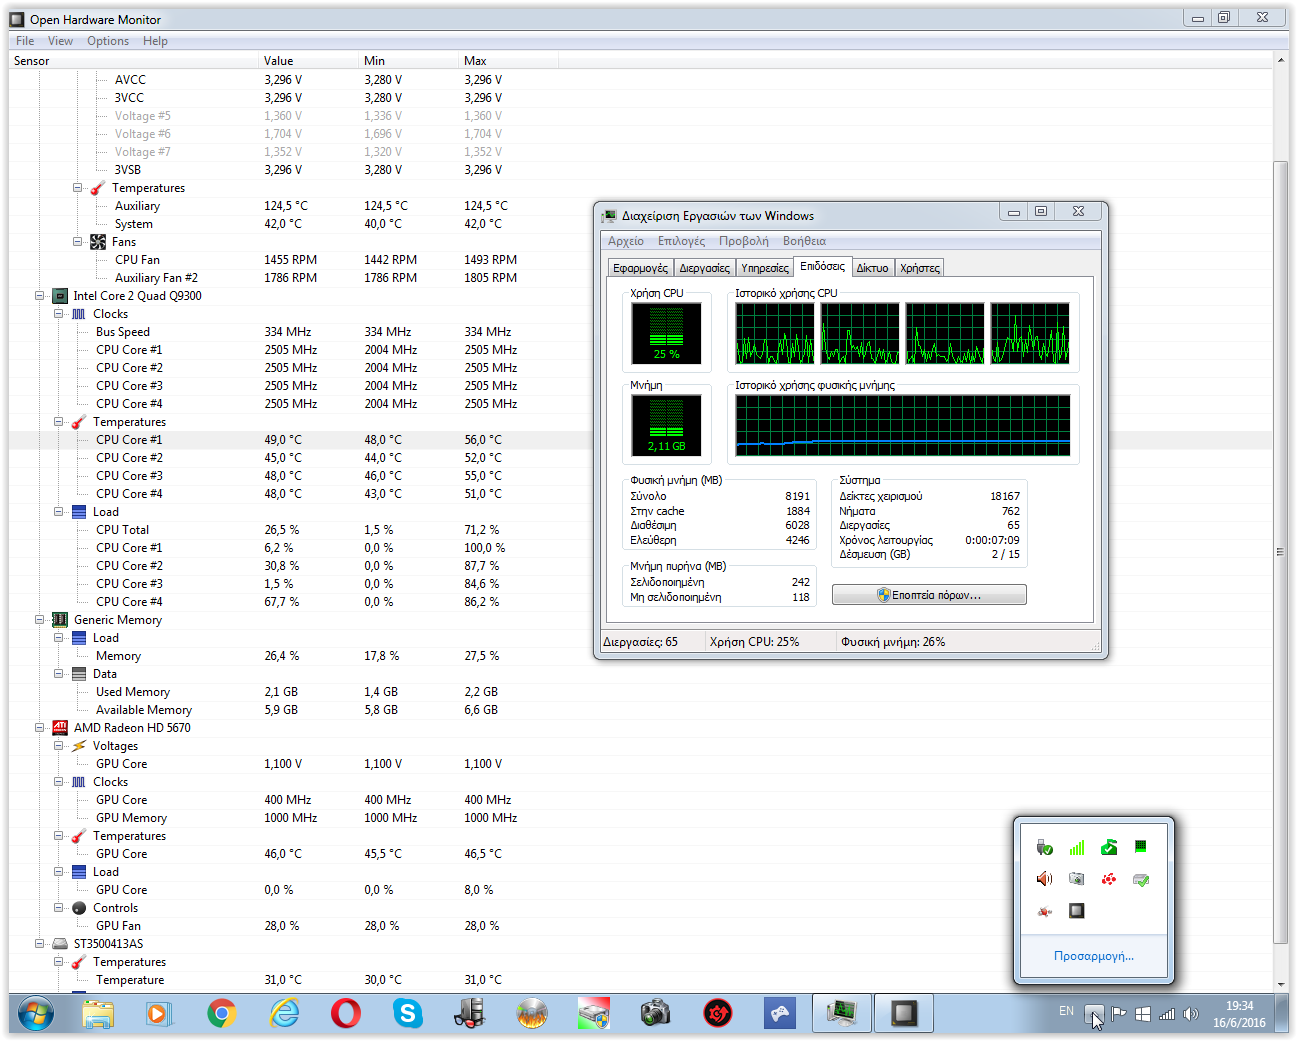Launch Internet Explorer from the taskbar
This screenshot has width=1297, height=1041.
[x=285, y=1014]
